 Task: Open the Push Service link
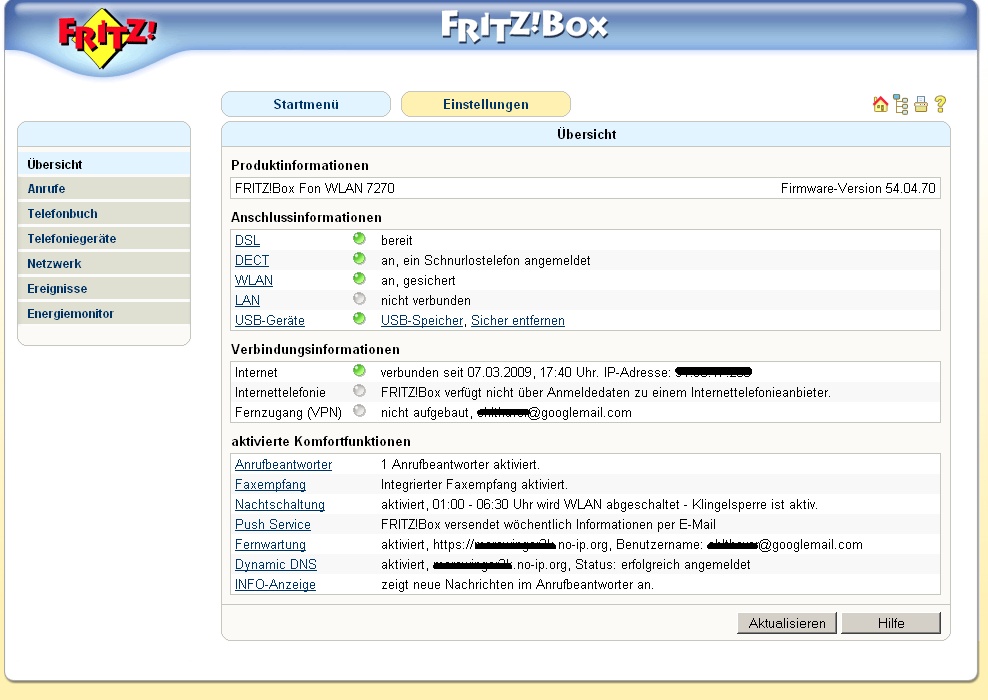click(273, 525)
